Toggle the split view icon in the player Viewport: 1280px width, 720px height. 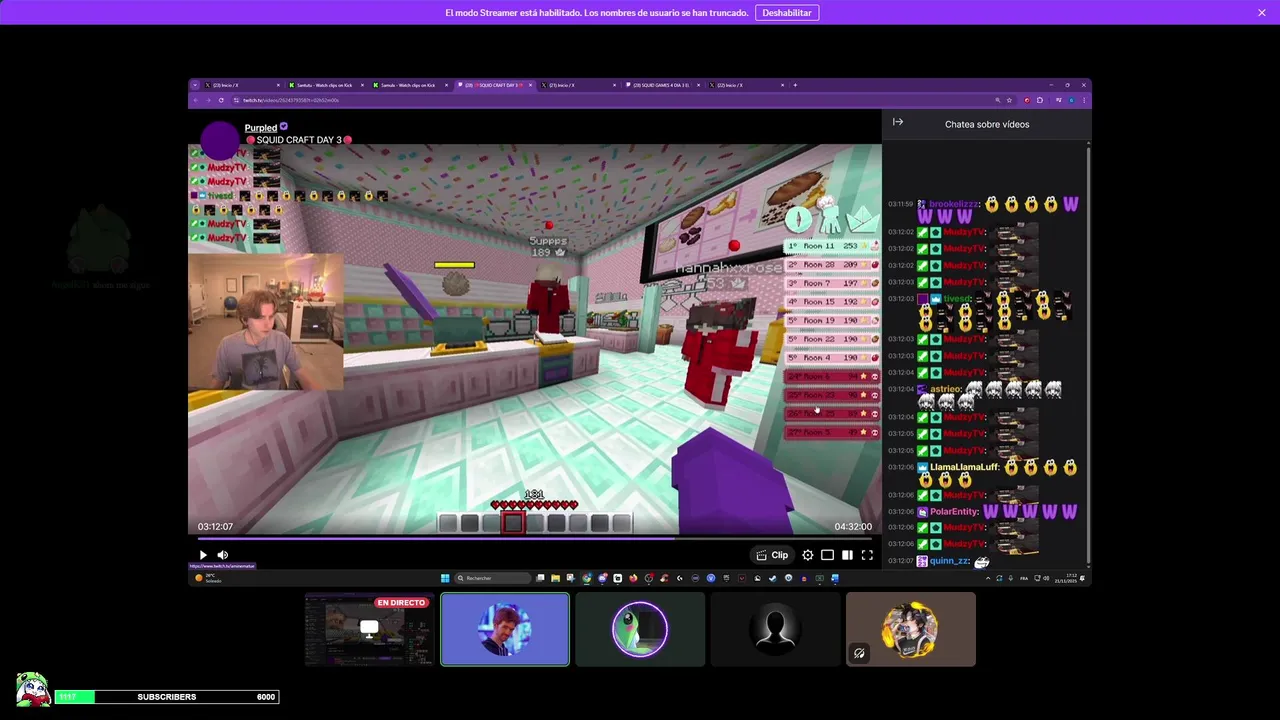(847, 555)
